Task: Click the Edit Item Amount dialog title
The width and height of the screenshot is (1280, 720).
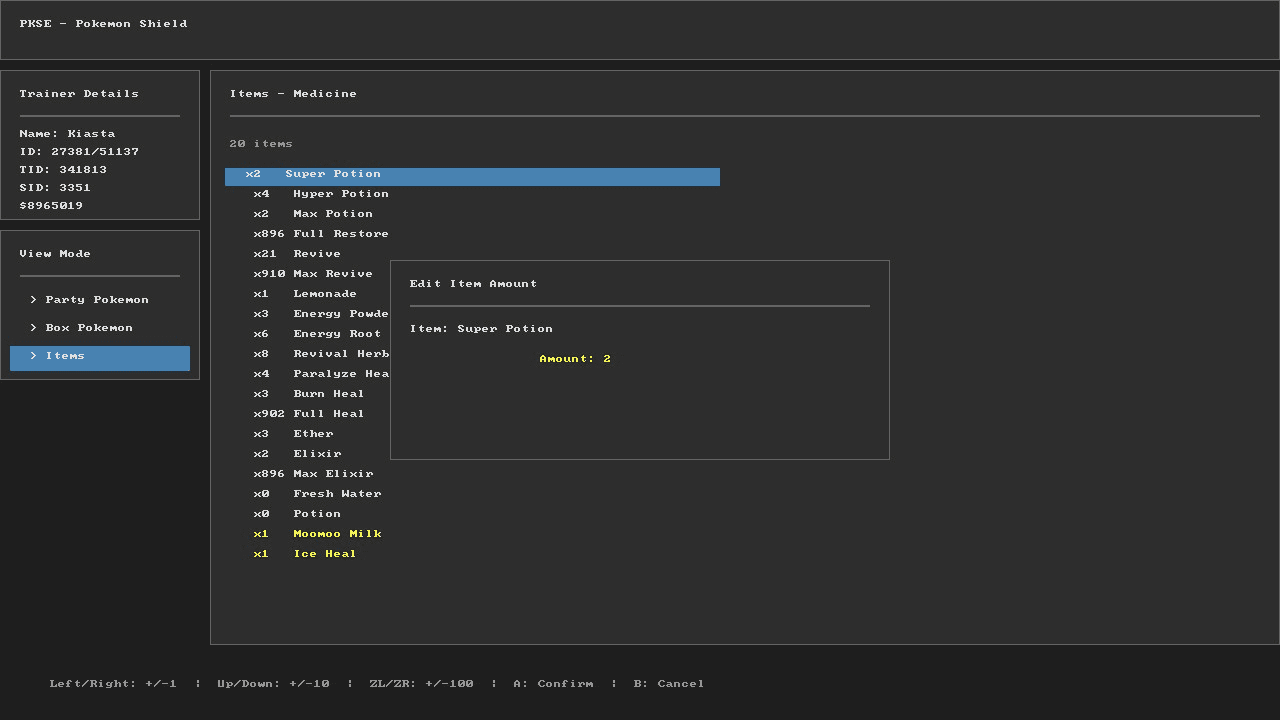Action: click(x=473, y=284)
